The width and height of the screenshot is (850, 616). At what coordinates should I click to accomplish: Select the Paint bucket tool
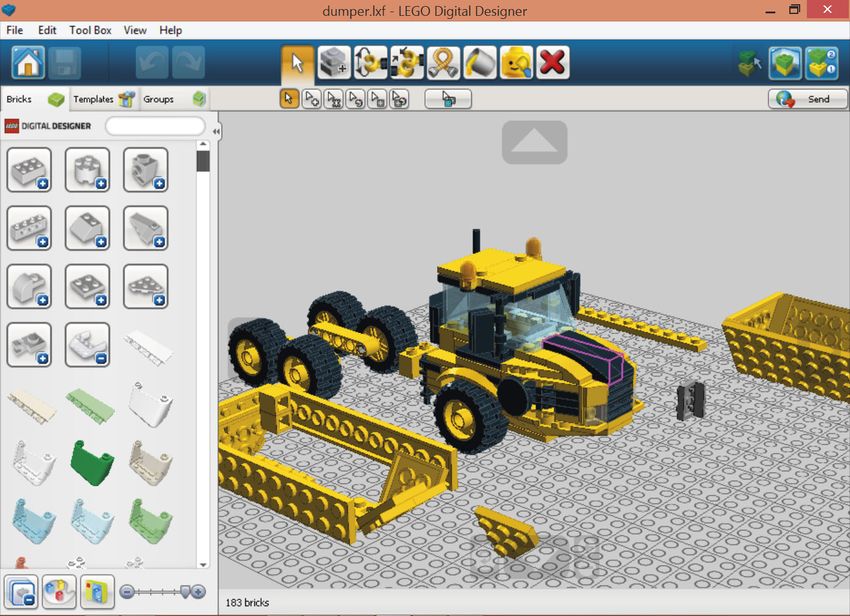[480, 62]
